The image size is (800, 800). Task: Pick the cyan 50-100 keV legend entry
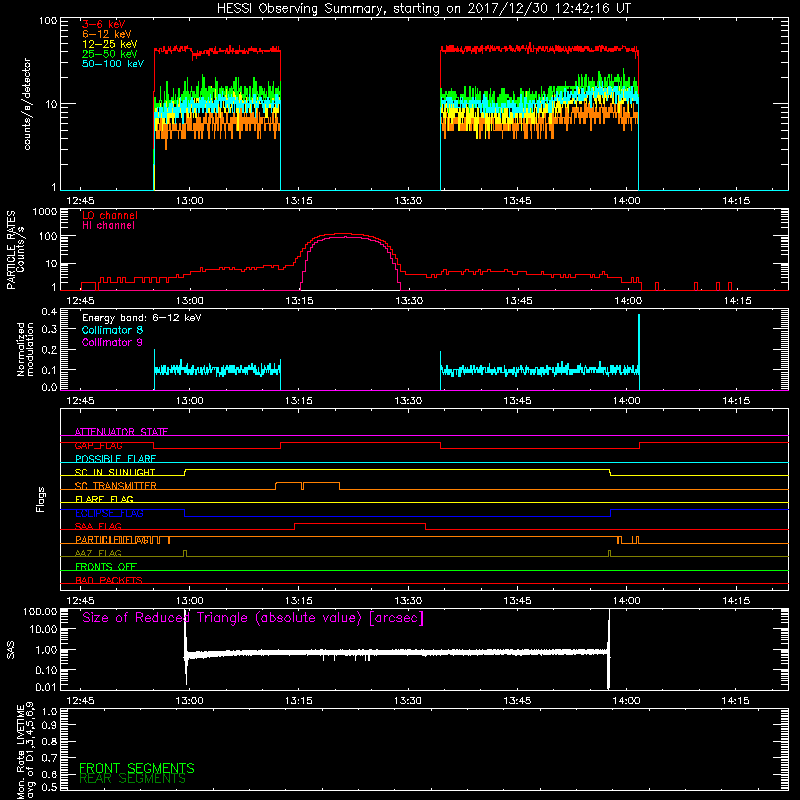(113, 64)
